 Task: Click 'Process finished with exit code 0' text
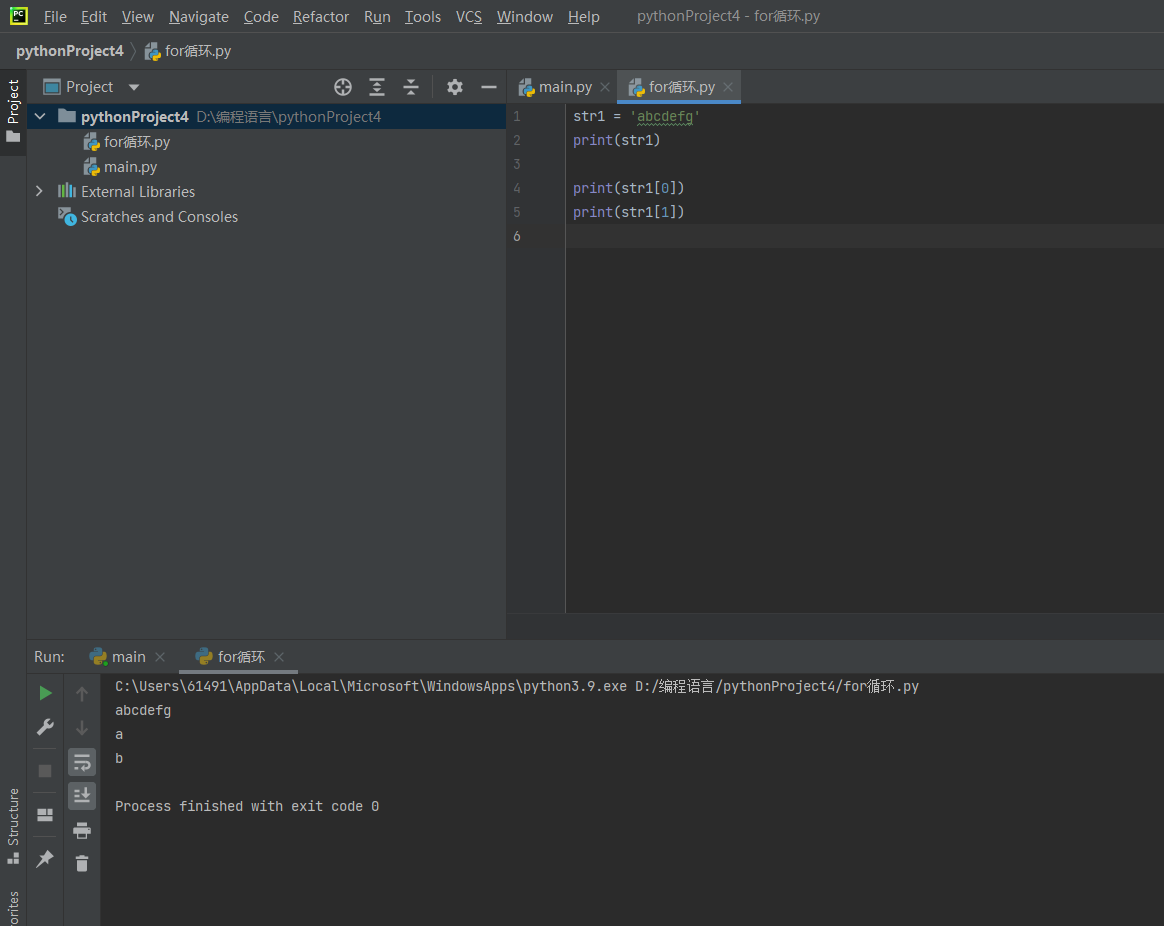pos(247,806)
